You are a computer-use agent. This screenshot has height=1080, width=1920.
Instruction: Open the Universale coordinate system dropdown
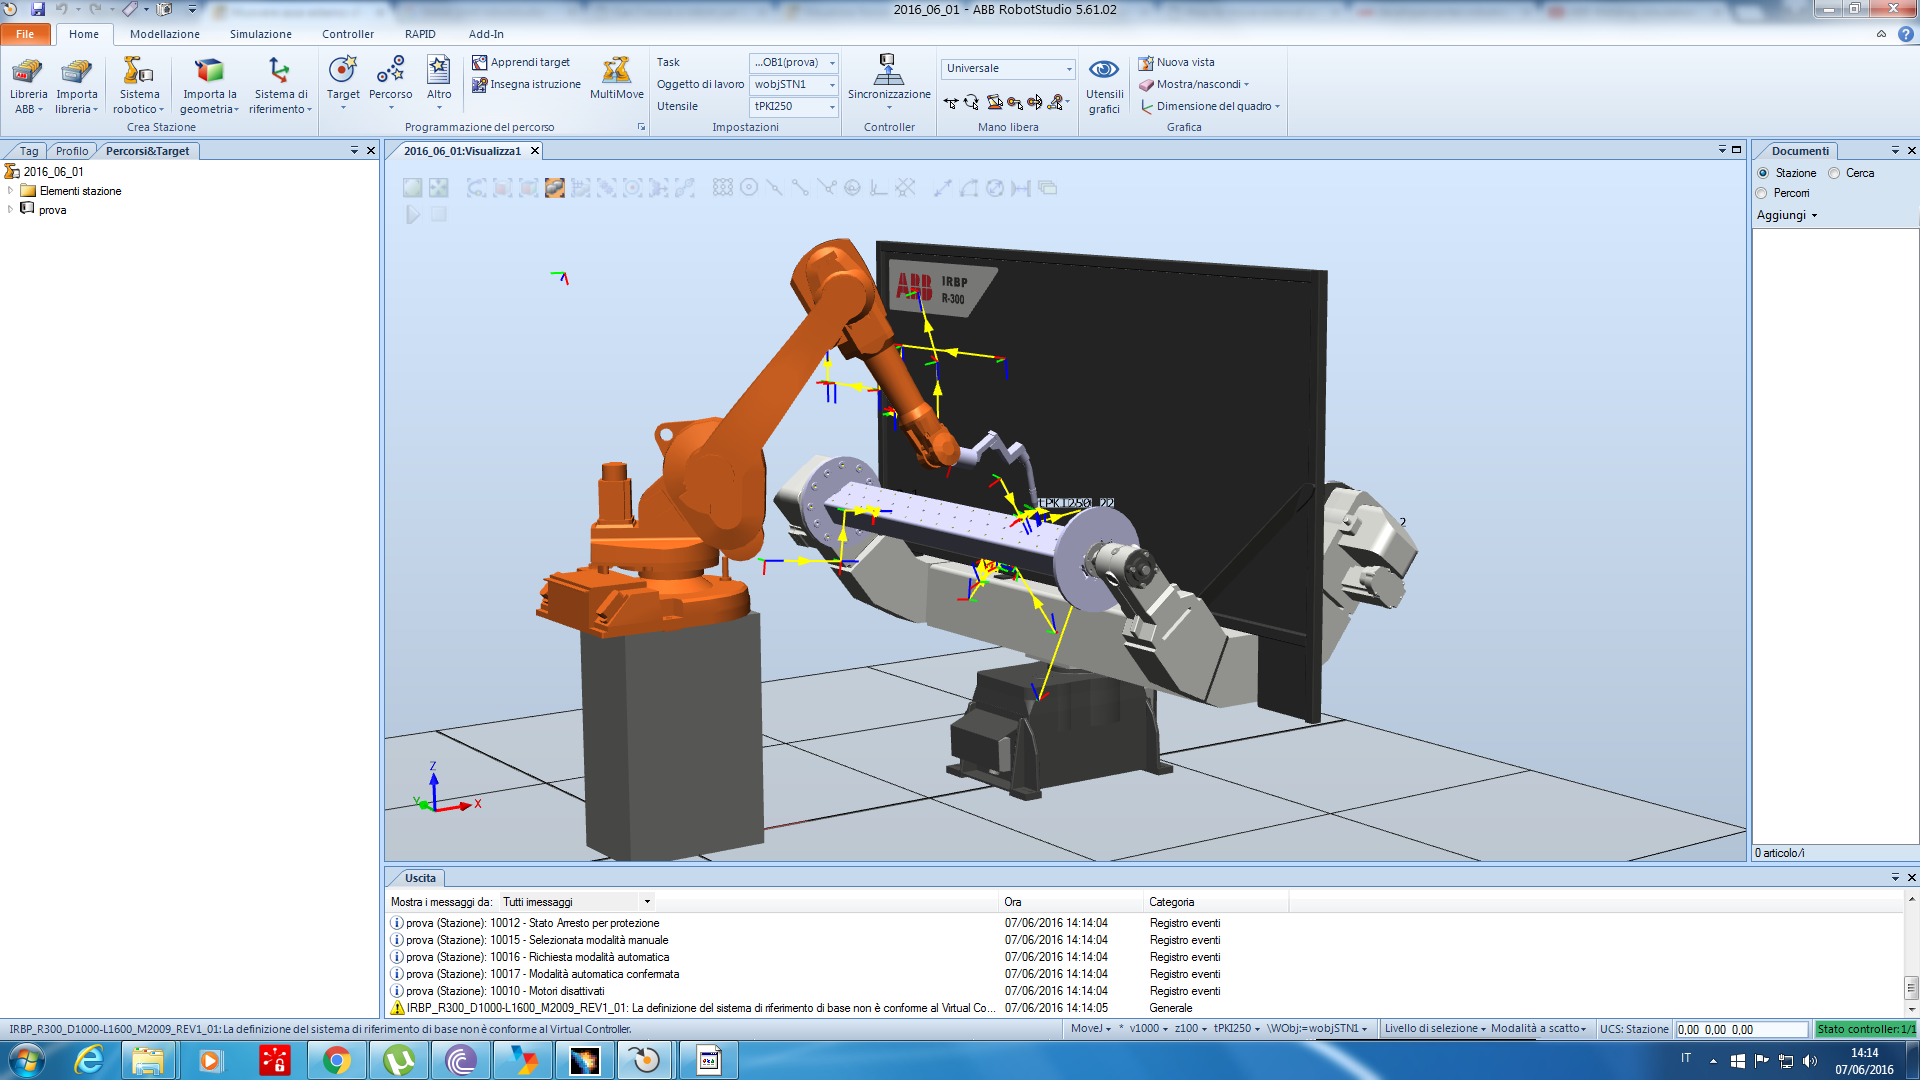(x=1068, y=69)
